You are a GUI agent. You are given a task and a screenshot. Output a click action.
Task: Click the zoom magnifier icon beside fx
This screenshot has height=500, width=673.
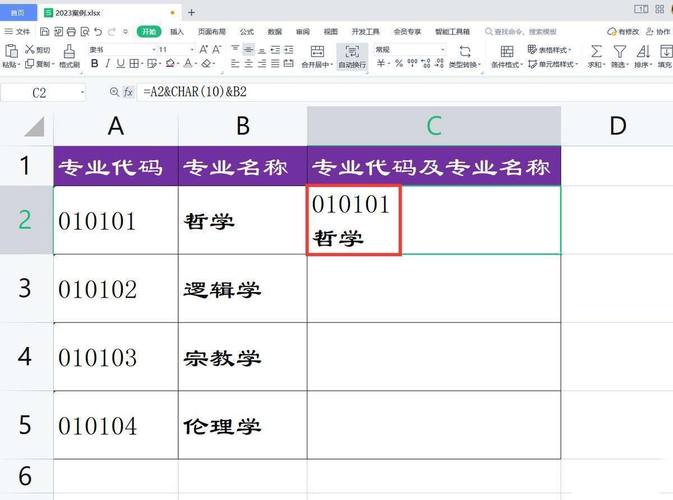[x=114, y=92]
